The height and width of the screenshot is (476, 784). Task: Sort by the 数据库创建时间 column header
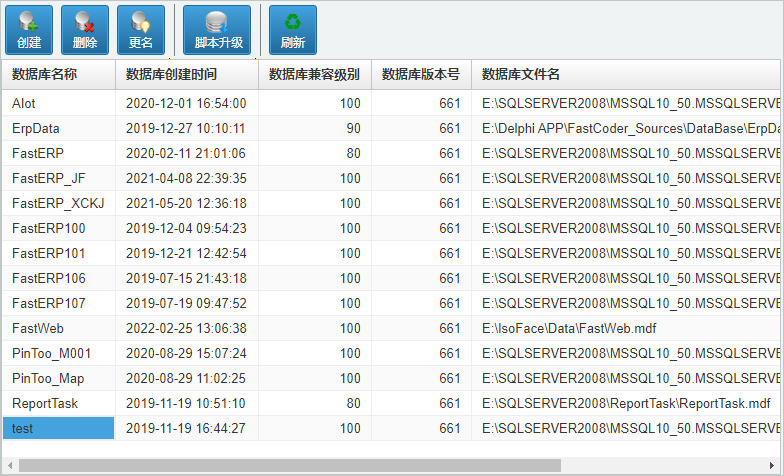(187, 74)
